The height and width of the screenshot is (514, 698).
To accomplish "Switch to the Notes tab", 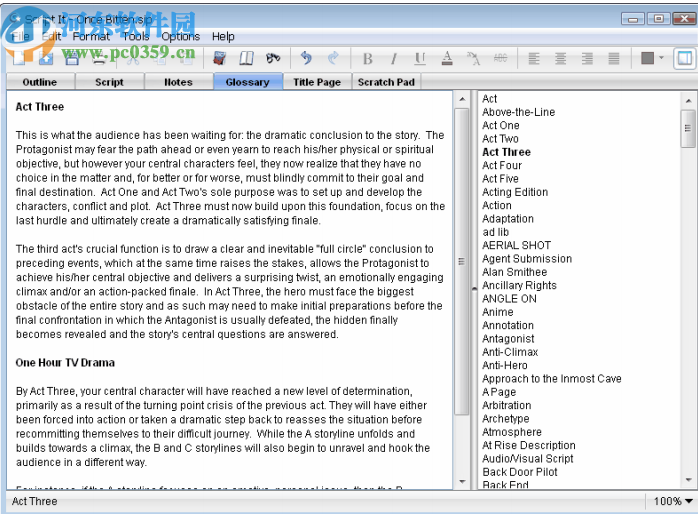I will 179,82.
